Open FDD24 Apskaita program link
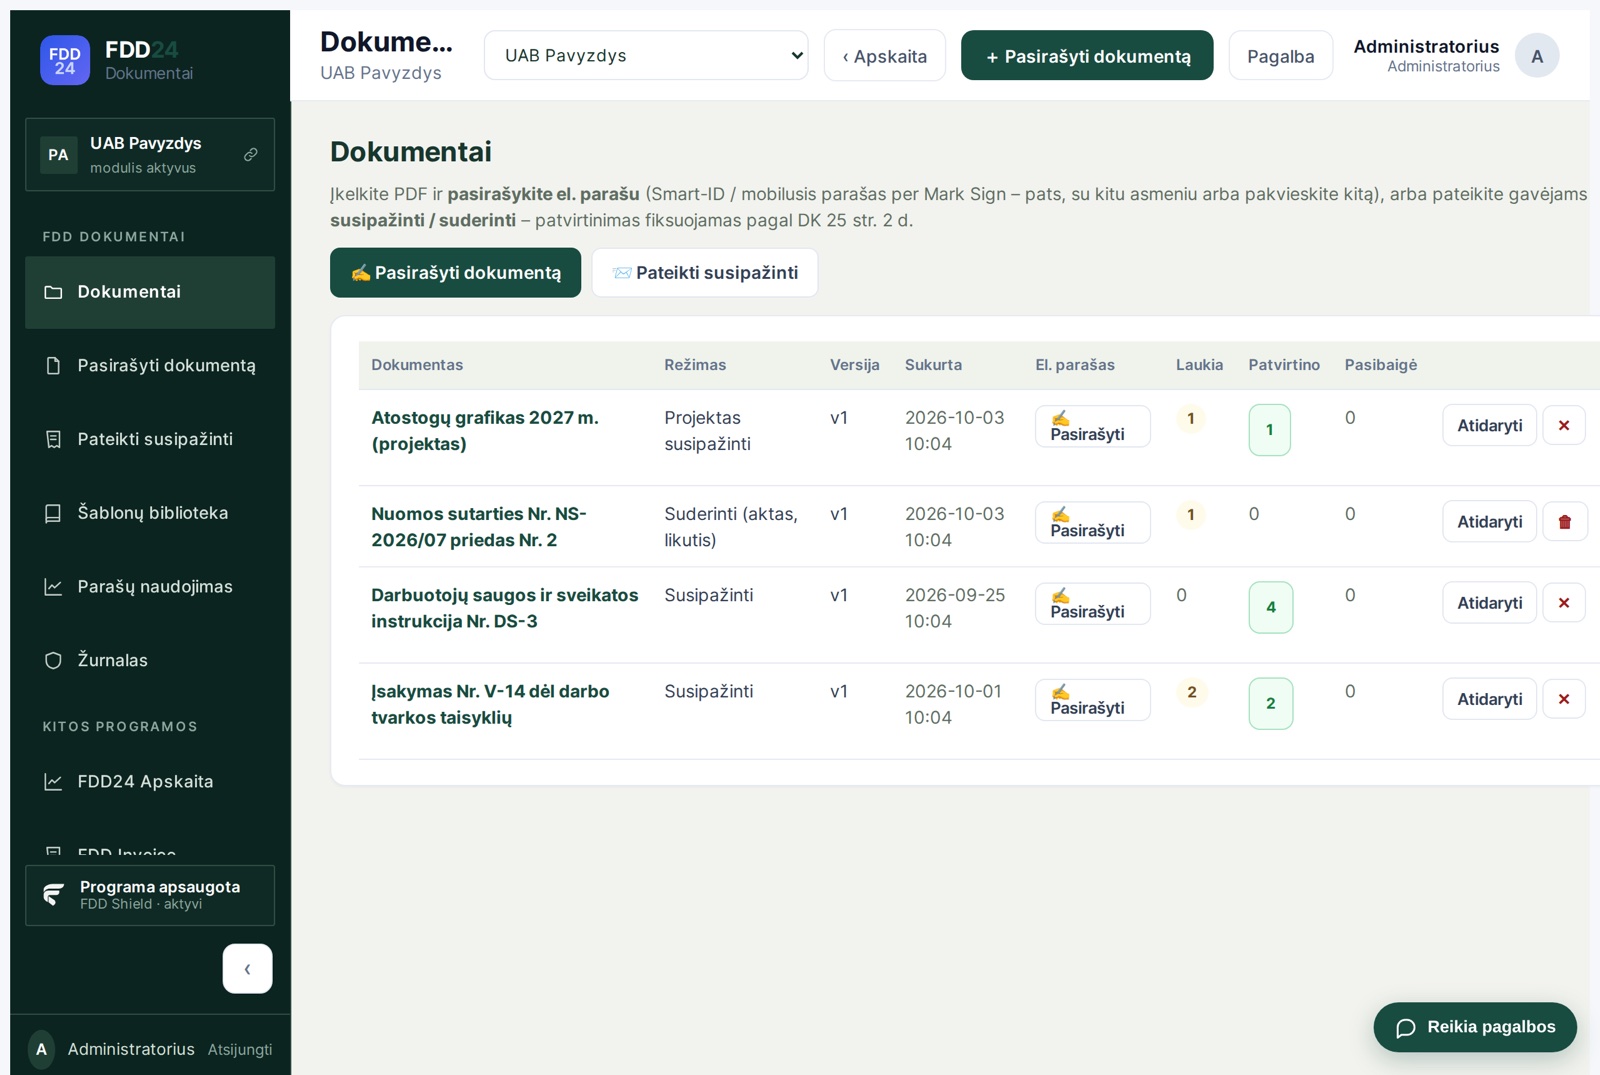Screen dimensions: 1600x1075 coord(150,782)
